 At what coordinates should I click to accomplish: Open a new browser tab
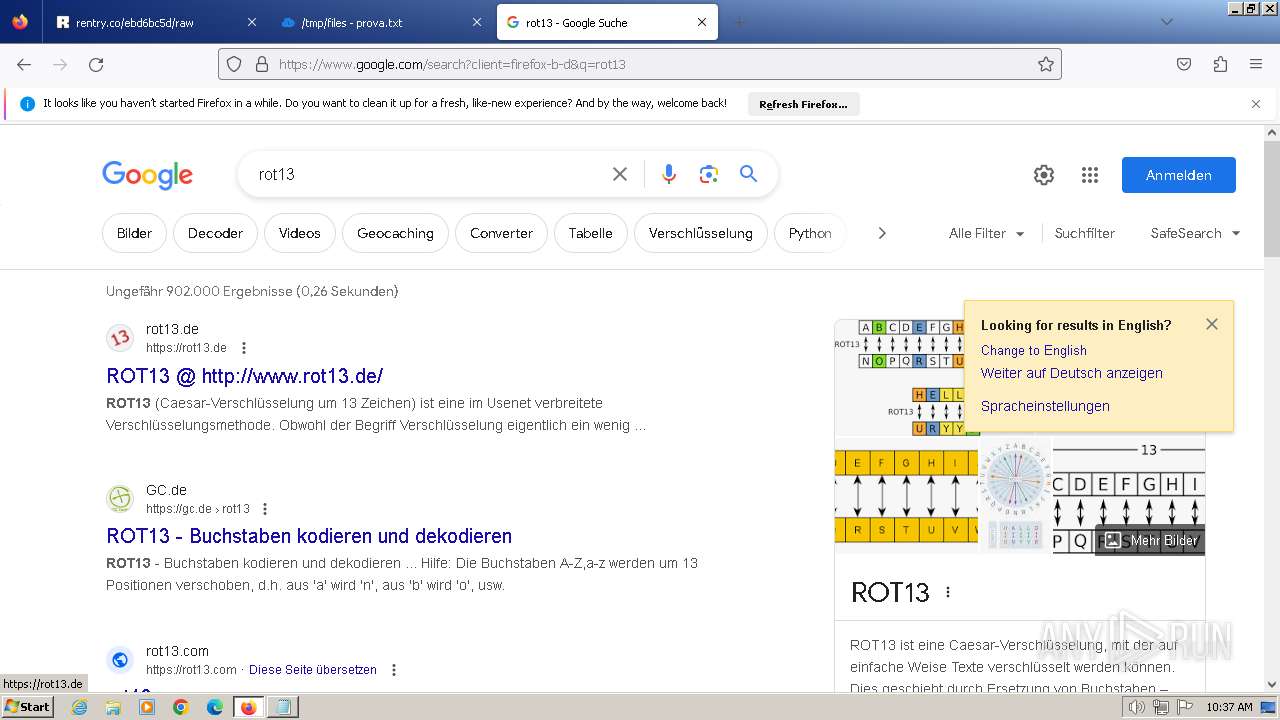[x=739, y=22]
